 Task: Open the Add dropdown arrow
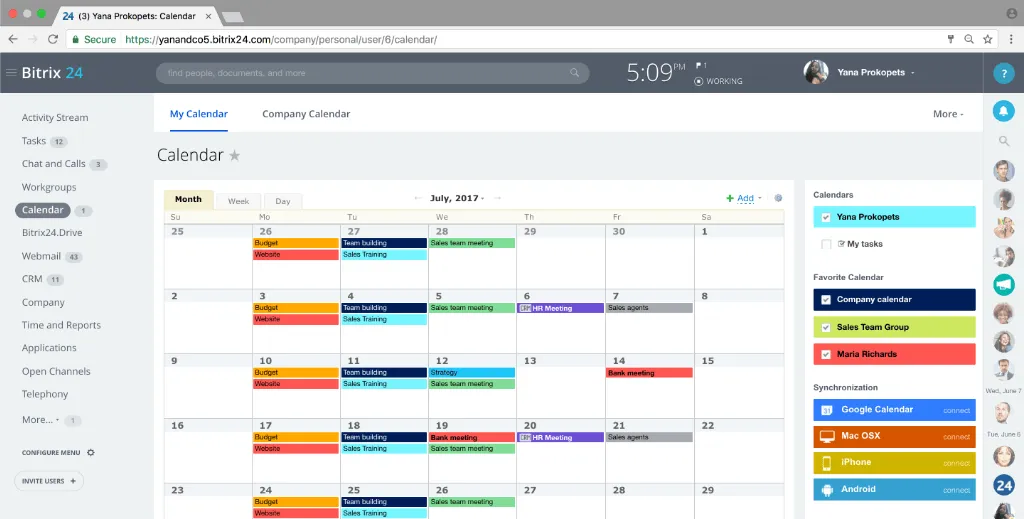[x=760, y=198]
